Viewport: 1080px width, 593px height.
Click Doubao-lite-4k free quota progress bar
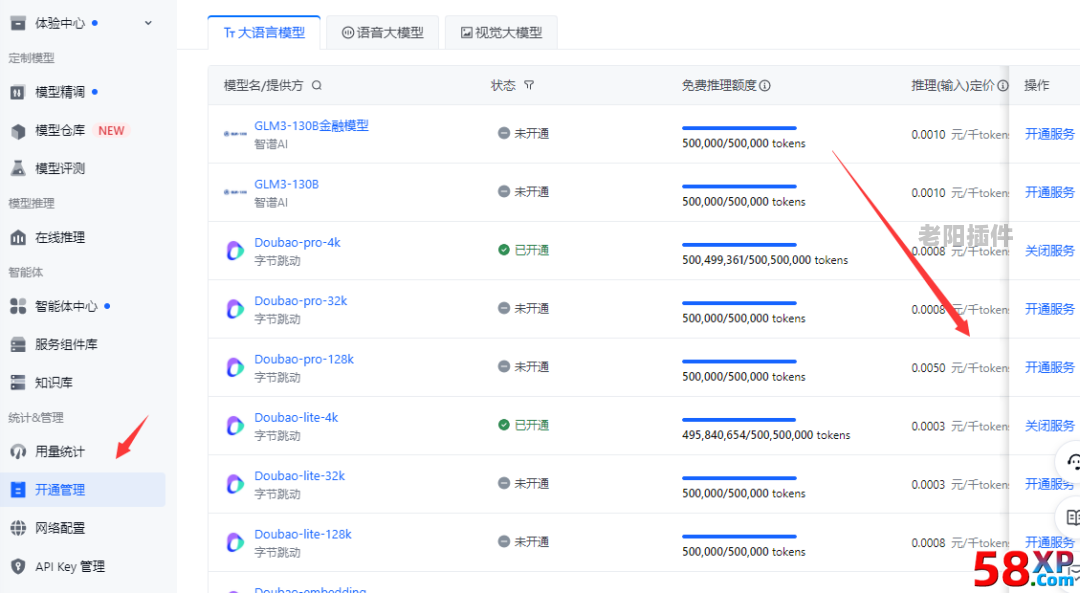point(739,419)
